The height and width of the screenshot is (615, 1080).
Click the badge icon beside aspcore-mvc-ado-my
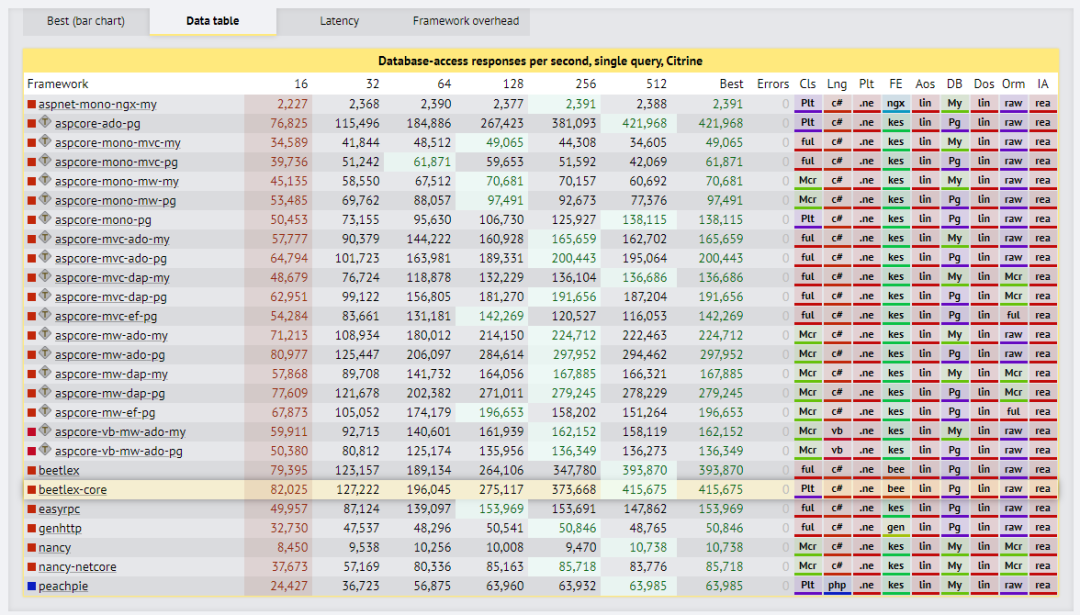pyautogui.click(x=45, y=238)
